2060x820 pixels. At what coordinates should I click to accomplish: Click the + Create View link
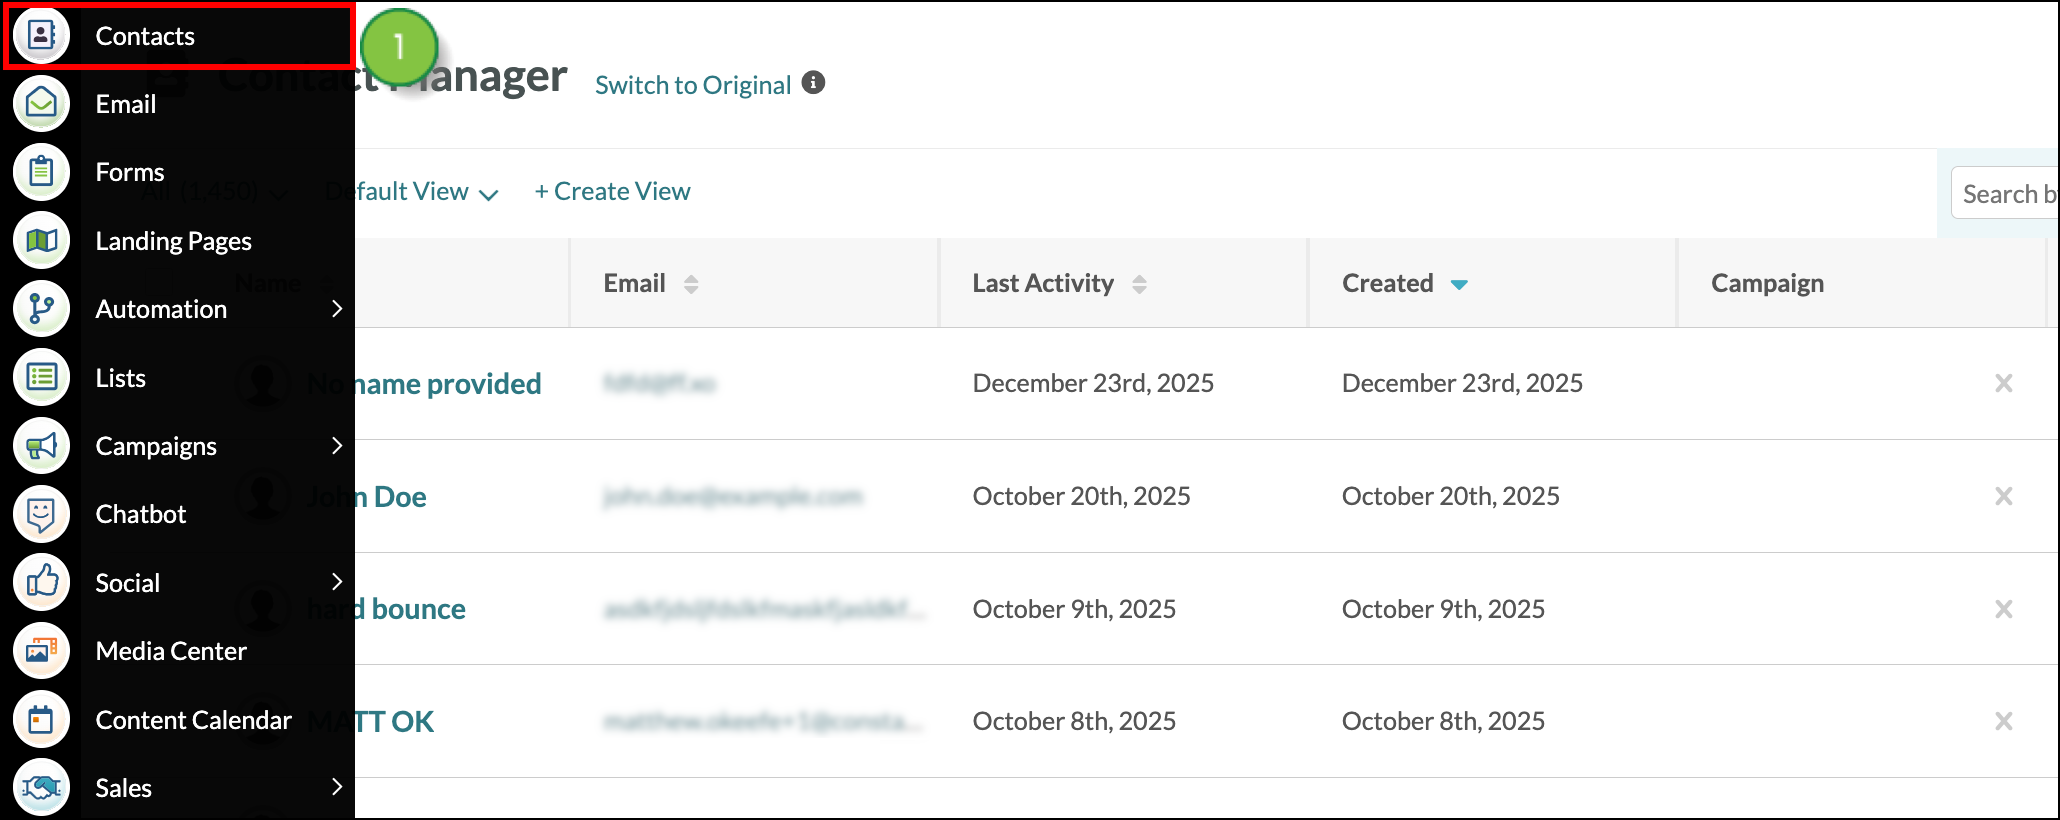pos(612,191)
